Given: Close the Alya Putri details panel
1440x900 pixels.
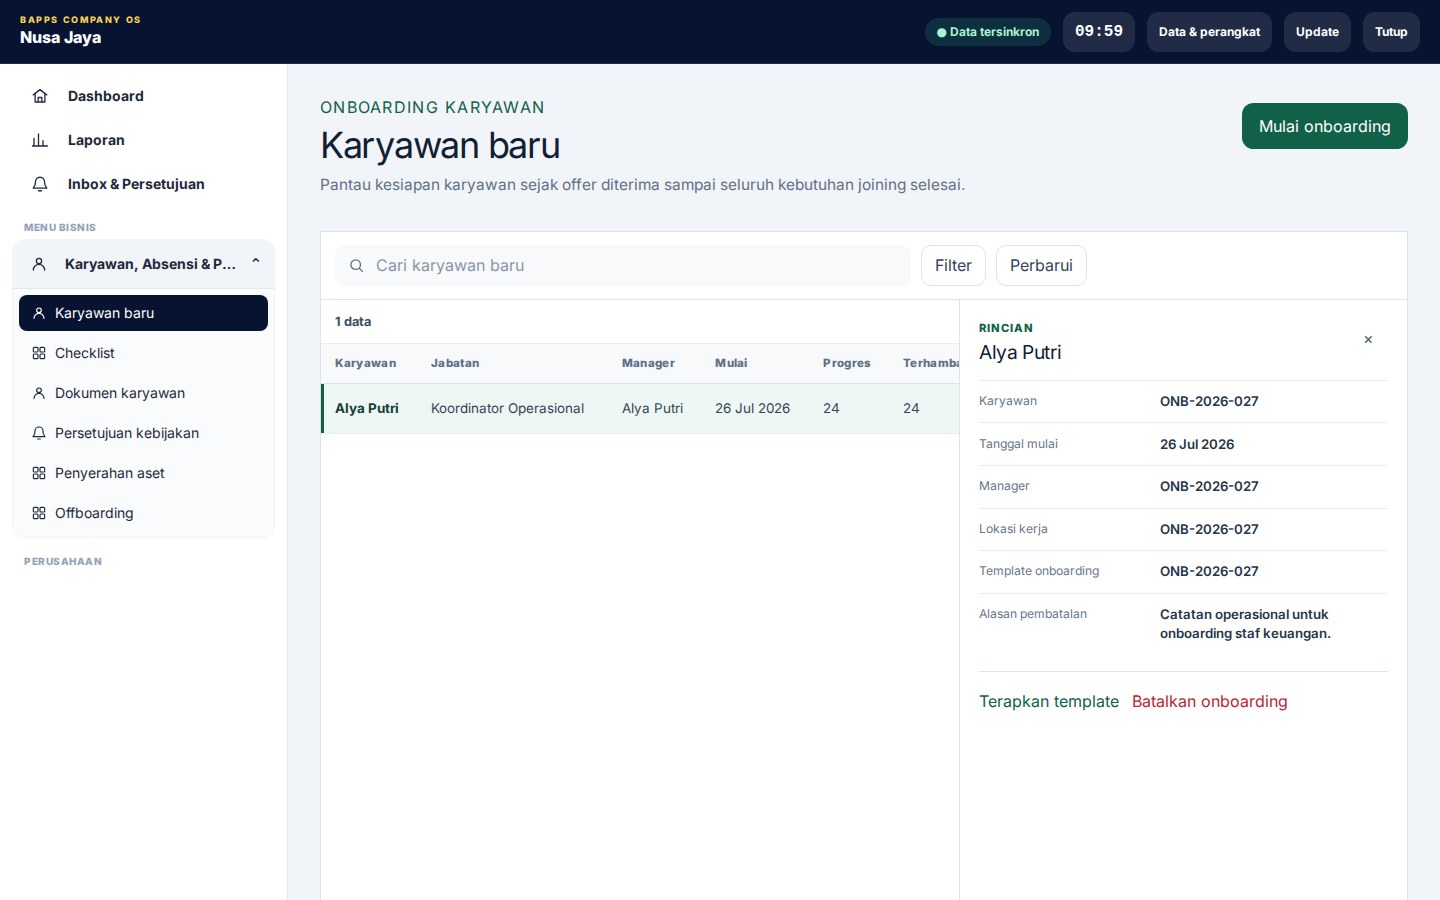Looking at the screenshot, I should point(1368,340).
